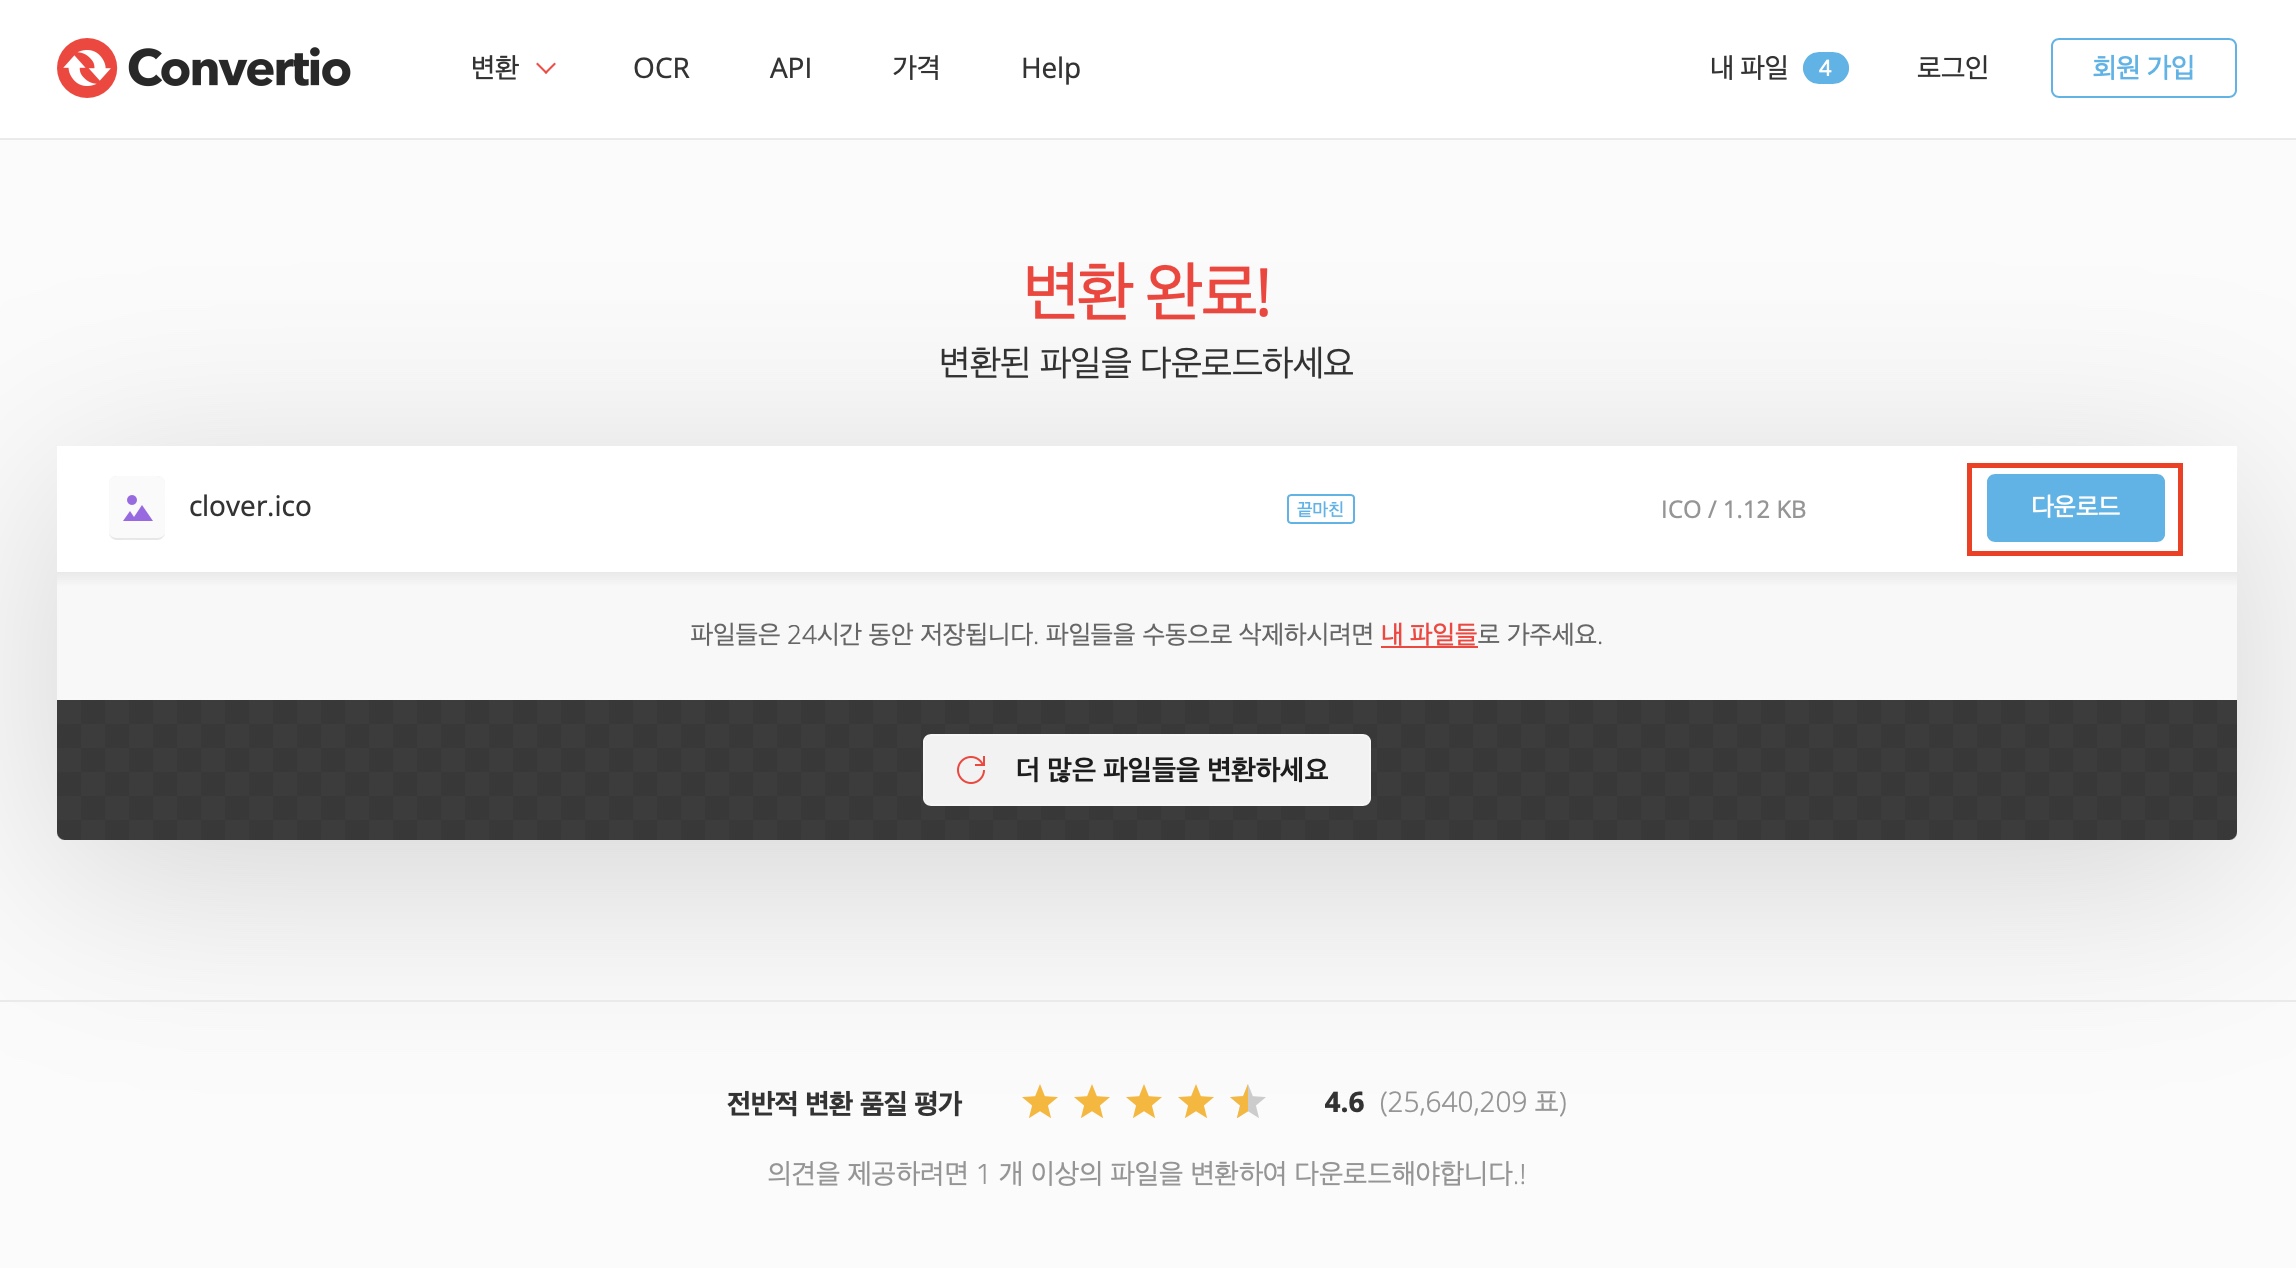
Task: Open the Help menu item
Action: 1050,68
